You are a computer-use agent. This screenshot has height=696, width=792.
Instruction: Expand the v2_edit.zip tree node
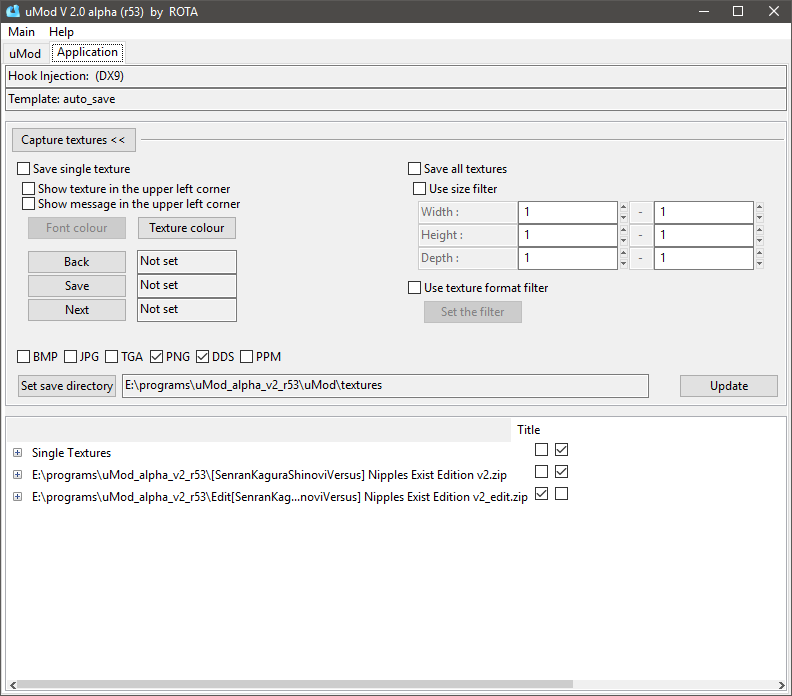pos(17,497)
